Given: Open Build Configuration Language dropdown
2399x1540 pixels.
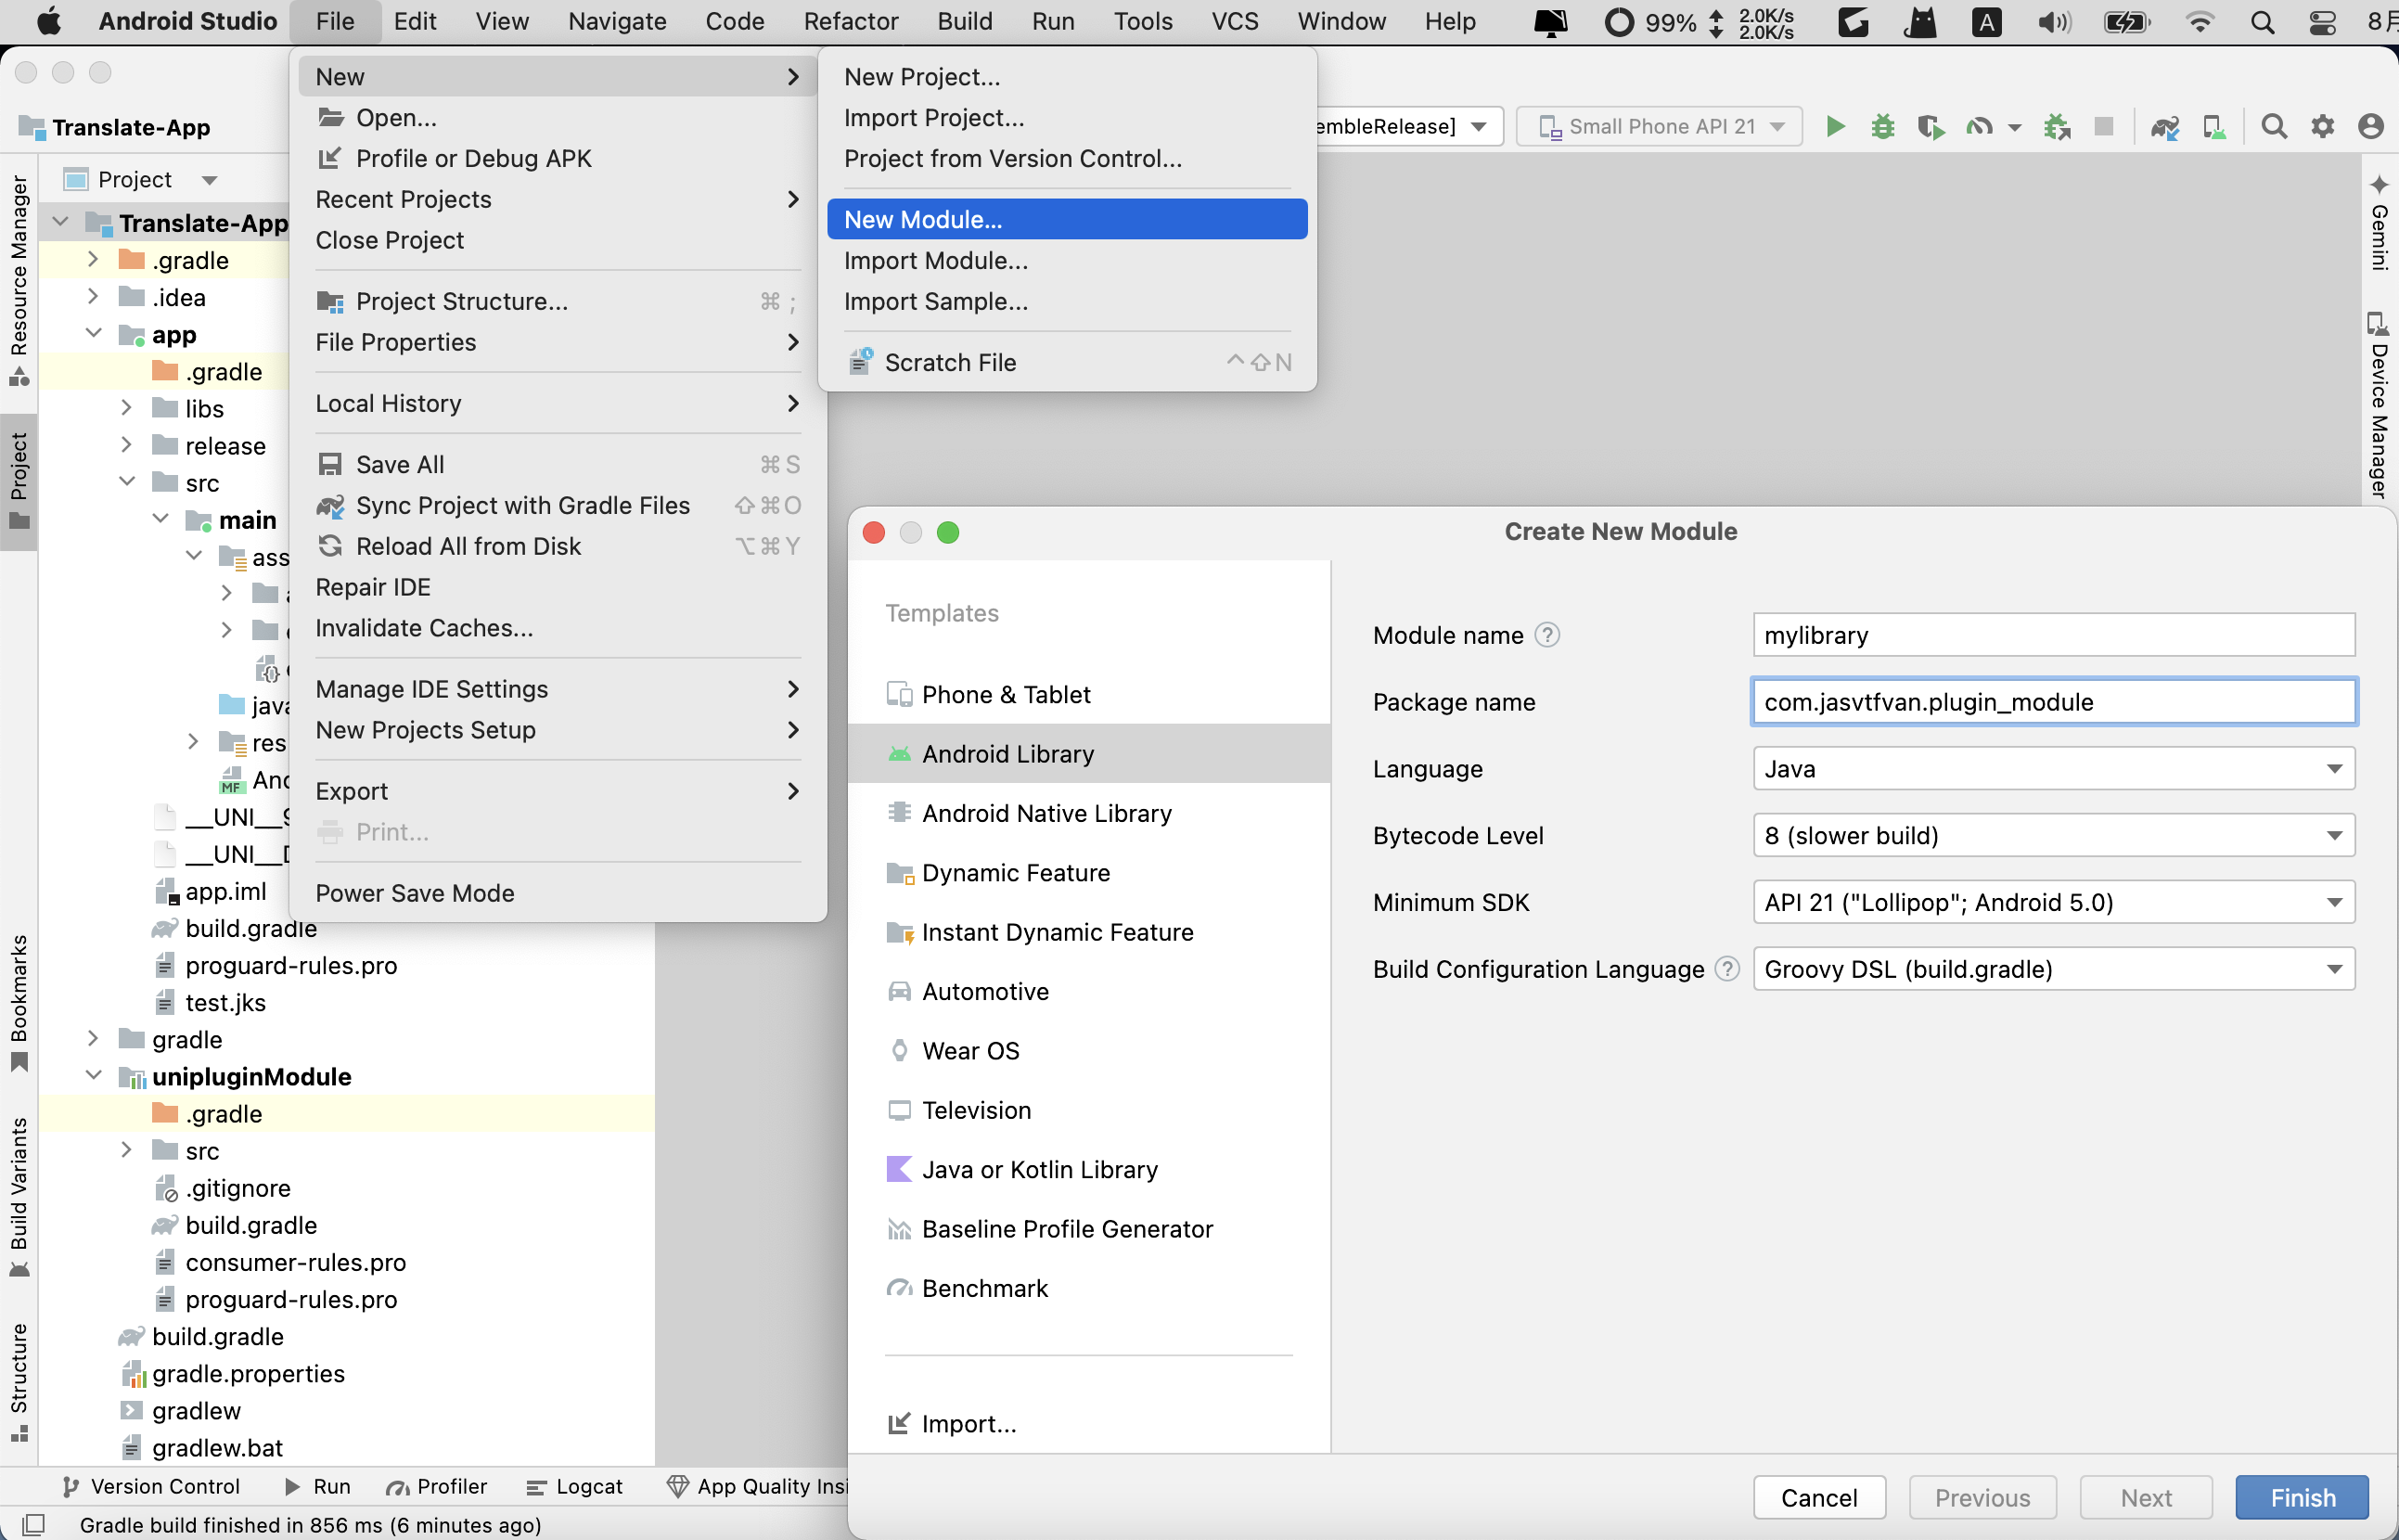Looking at the screenshot, I should pyautogui.click(x=2054, y=969).
